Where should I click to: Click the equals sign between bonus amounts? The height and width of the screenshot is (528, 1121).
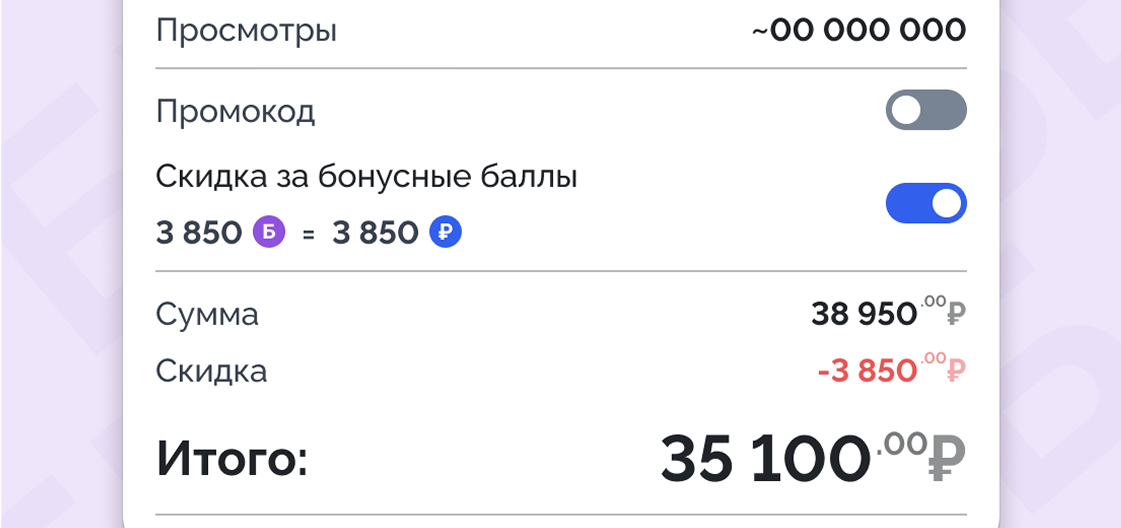point(308,234)
